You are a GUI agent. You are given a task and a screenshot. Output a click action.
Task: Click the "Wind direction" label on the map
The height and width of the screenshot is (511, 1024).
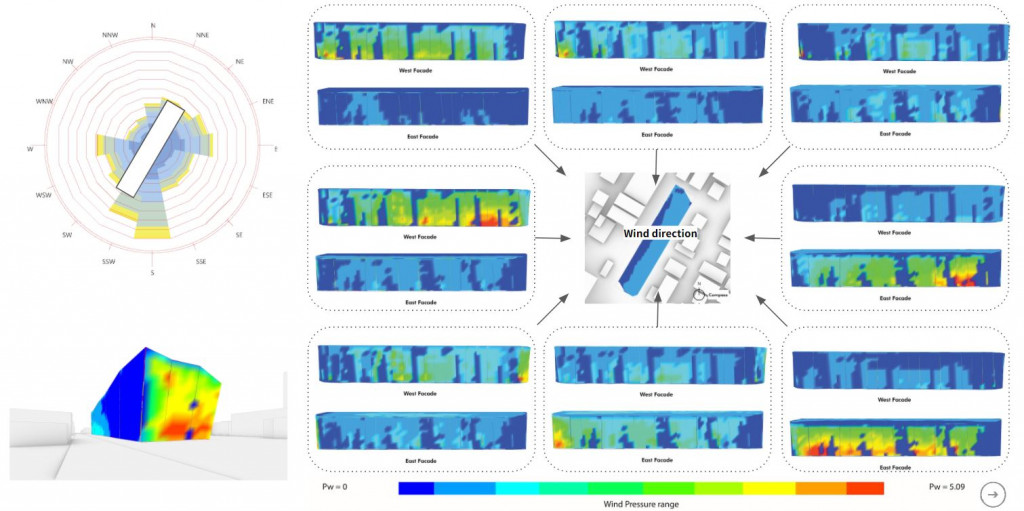(x=660, y=233)
